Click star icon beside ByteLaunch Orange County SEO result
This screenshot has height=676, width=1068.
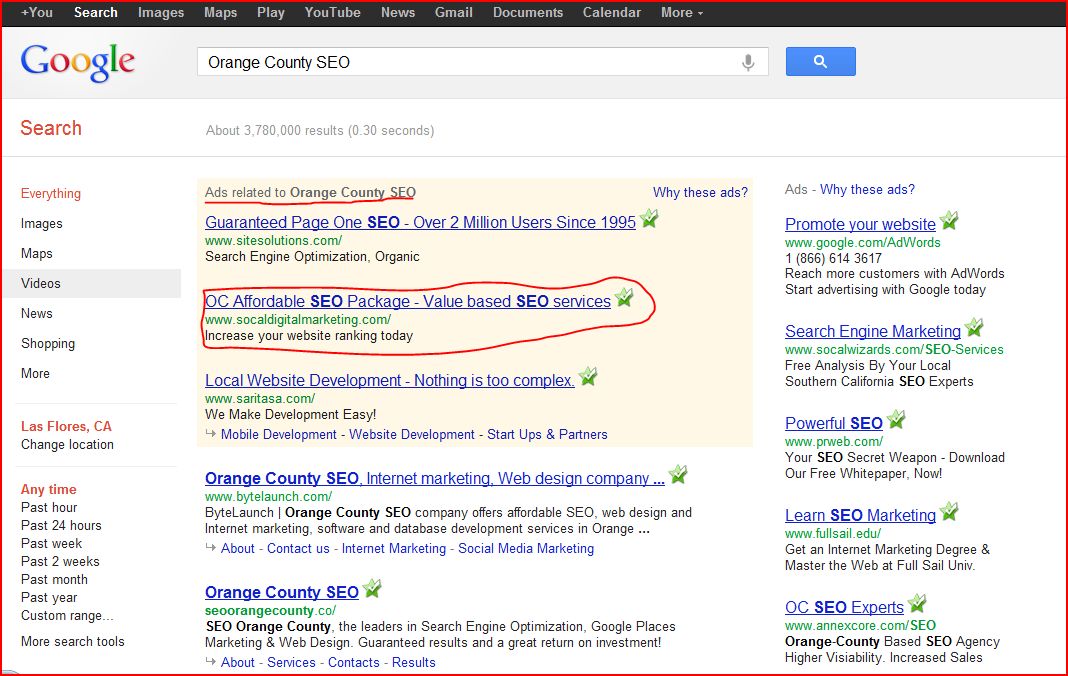[678, 474]
